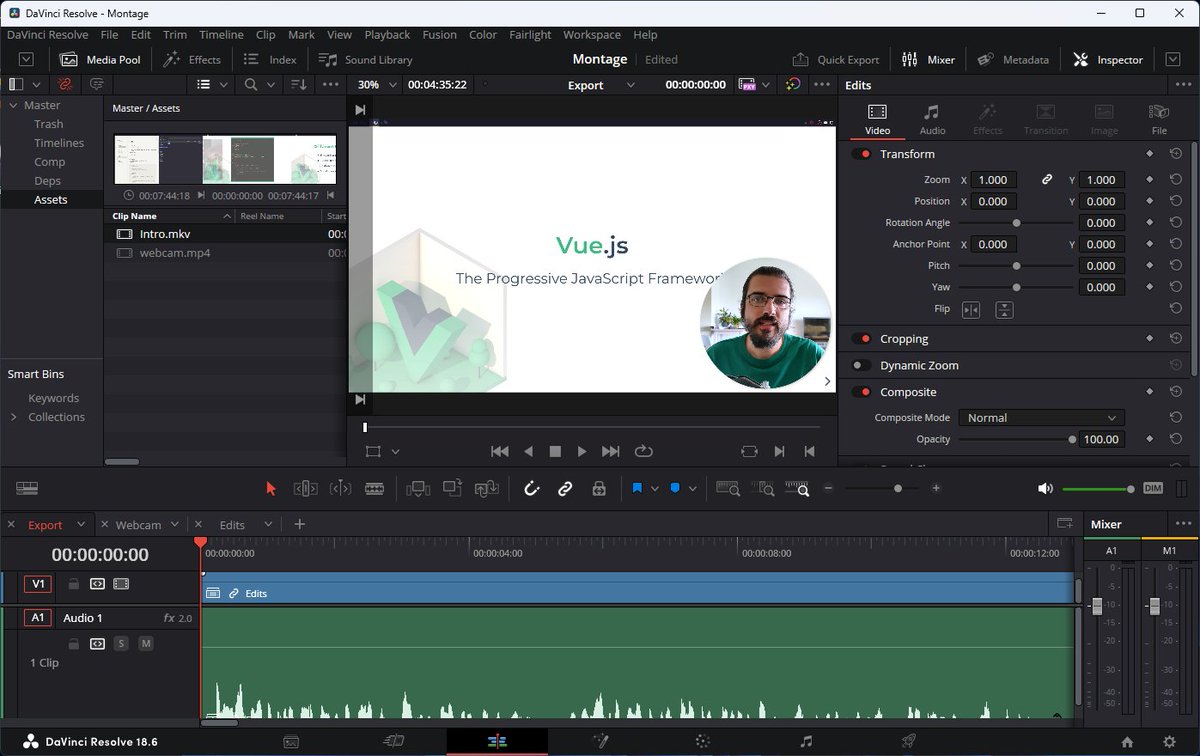Toggle Loop playback icon
The height and width of the screenshot is (756, 1200).
click(x=643, y=452)
